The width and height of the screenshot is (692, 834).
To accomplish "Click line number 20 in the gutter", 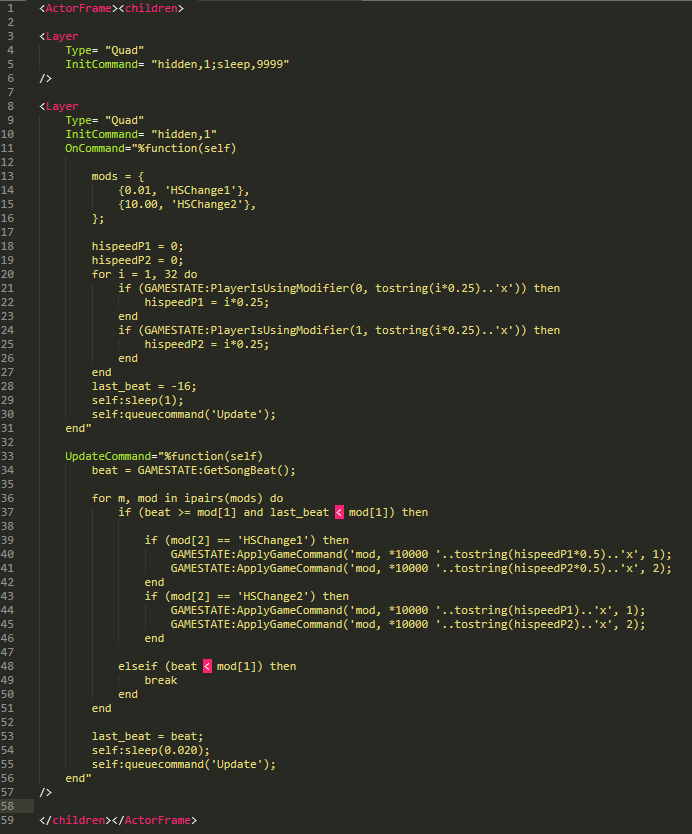I will [7, 274].
